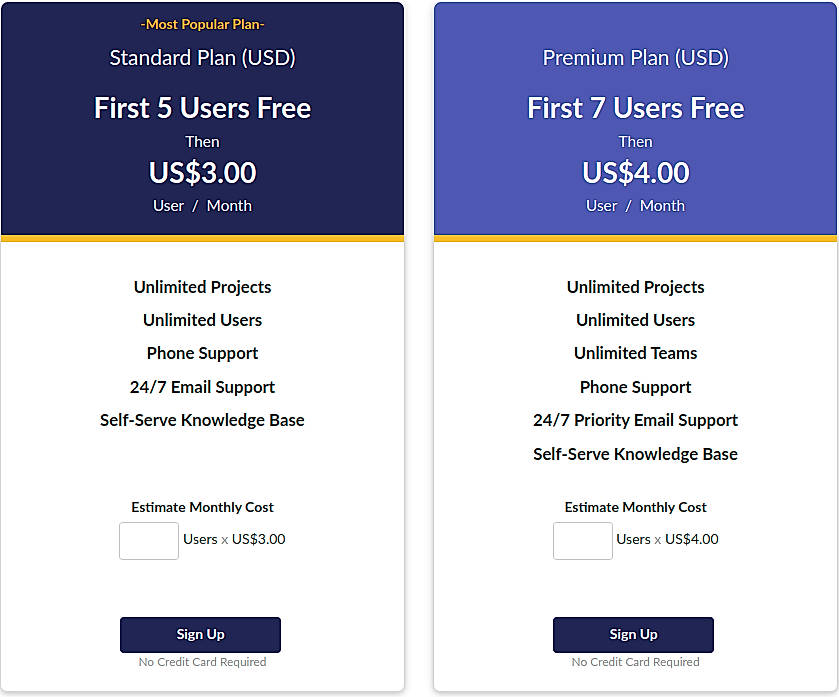
Task: Click Estimate Monthly Cost on the Standard card
Action: 201,507
